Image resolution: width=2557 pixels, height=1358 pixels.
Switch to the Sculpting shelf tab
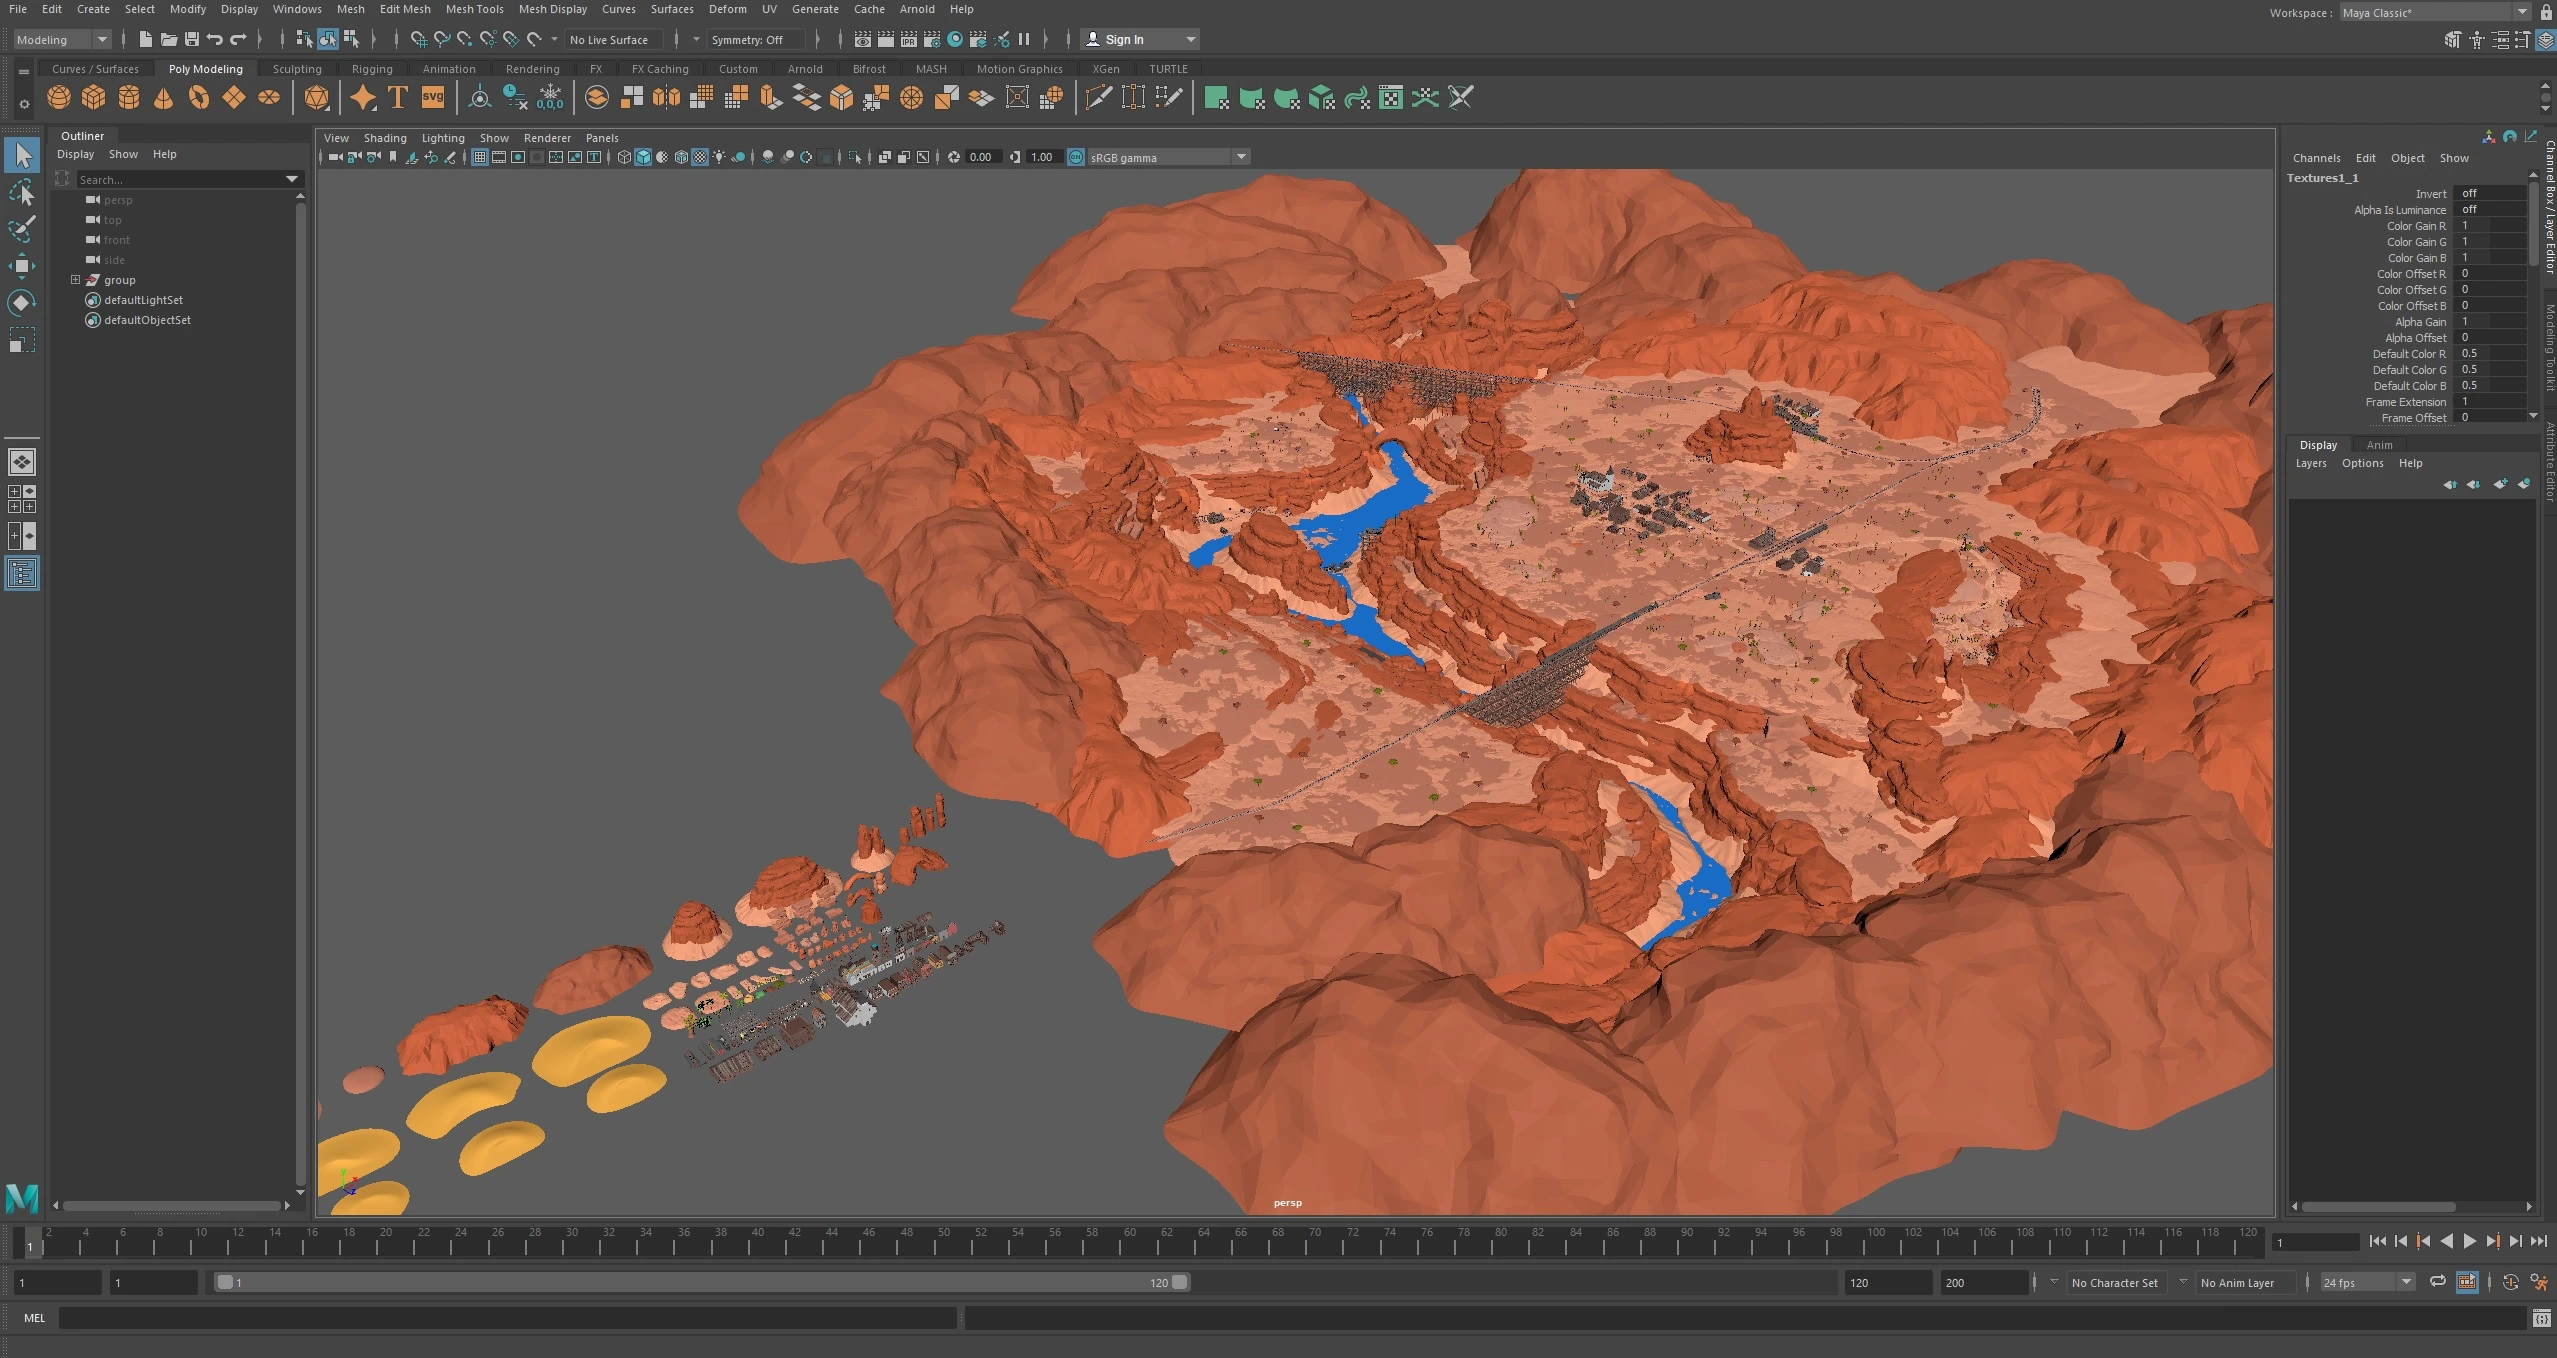pos(297,69)
